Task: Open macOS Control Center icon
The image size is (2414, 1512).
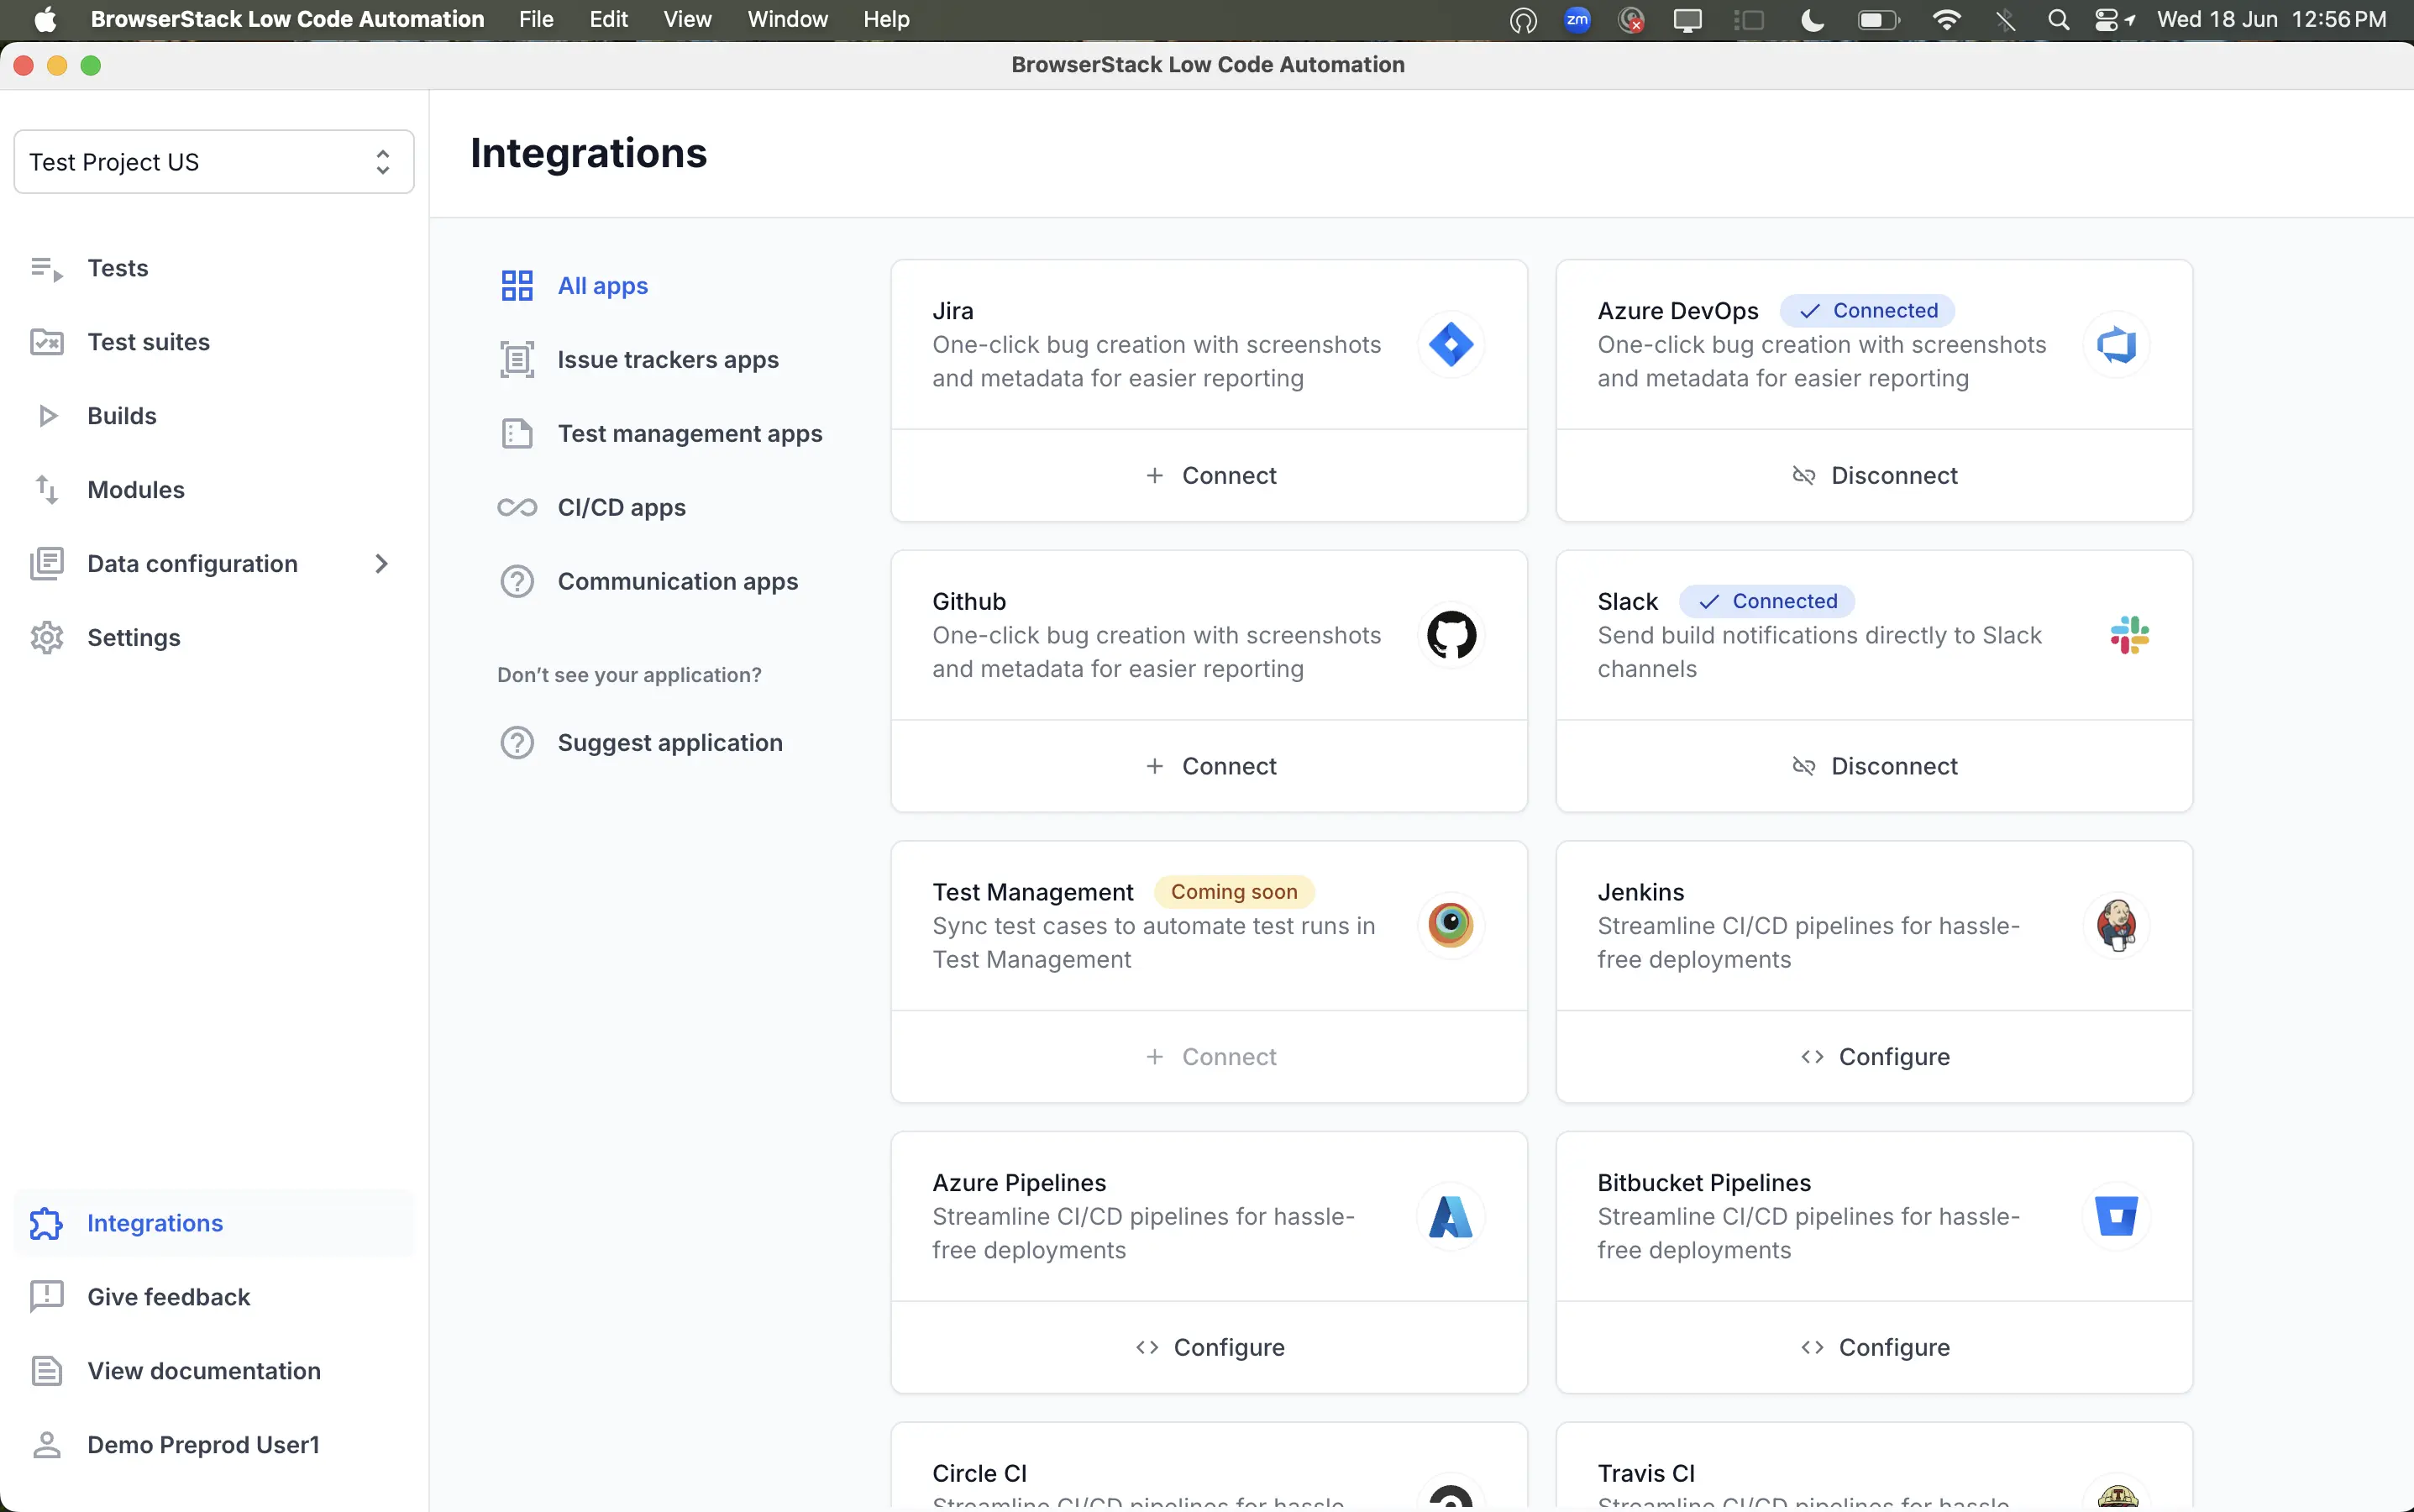Action: (x=2105, y=19)
